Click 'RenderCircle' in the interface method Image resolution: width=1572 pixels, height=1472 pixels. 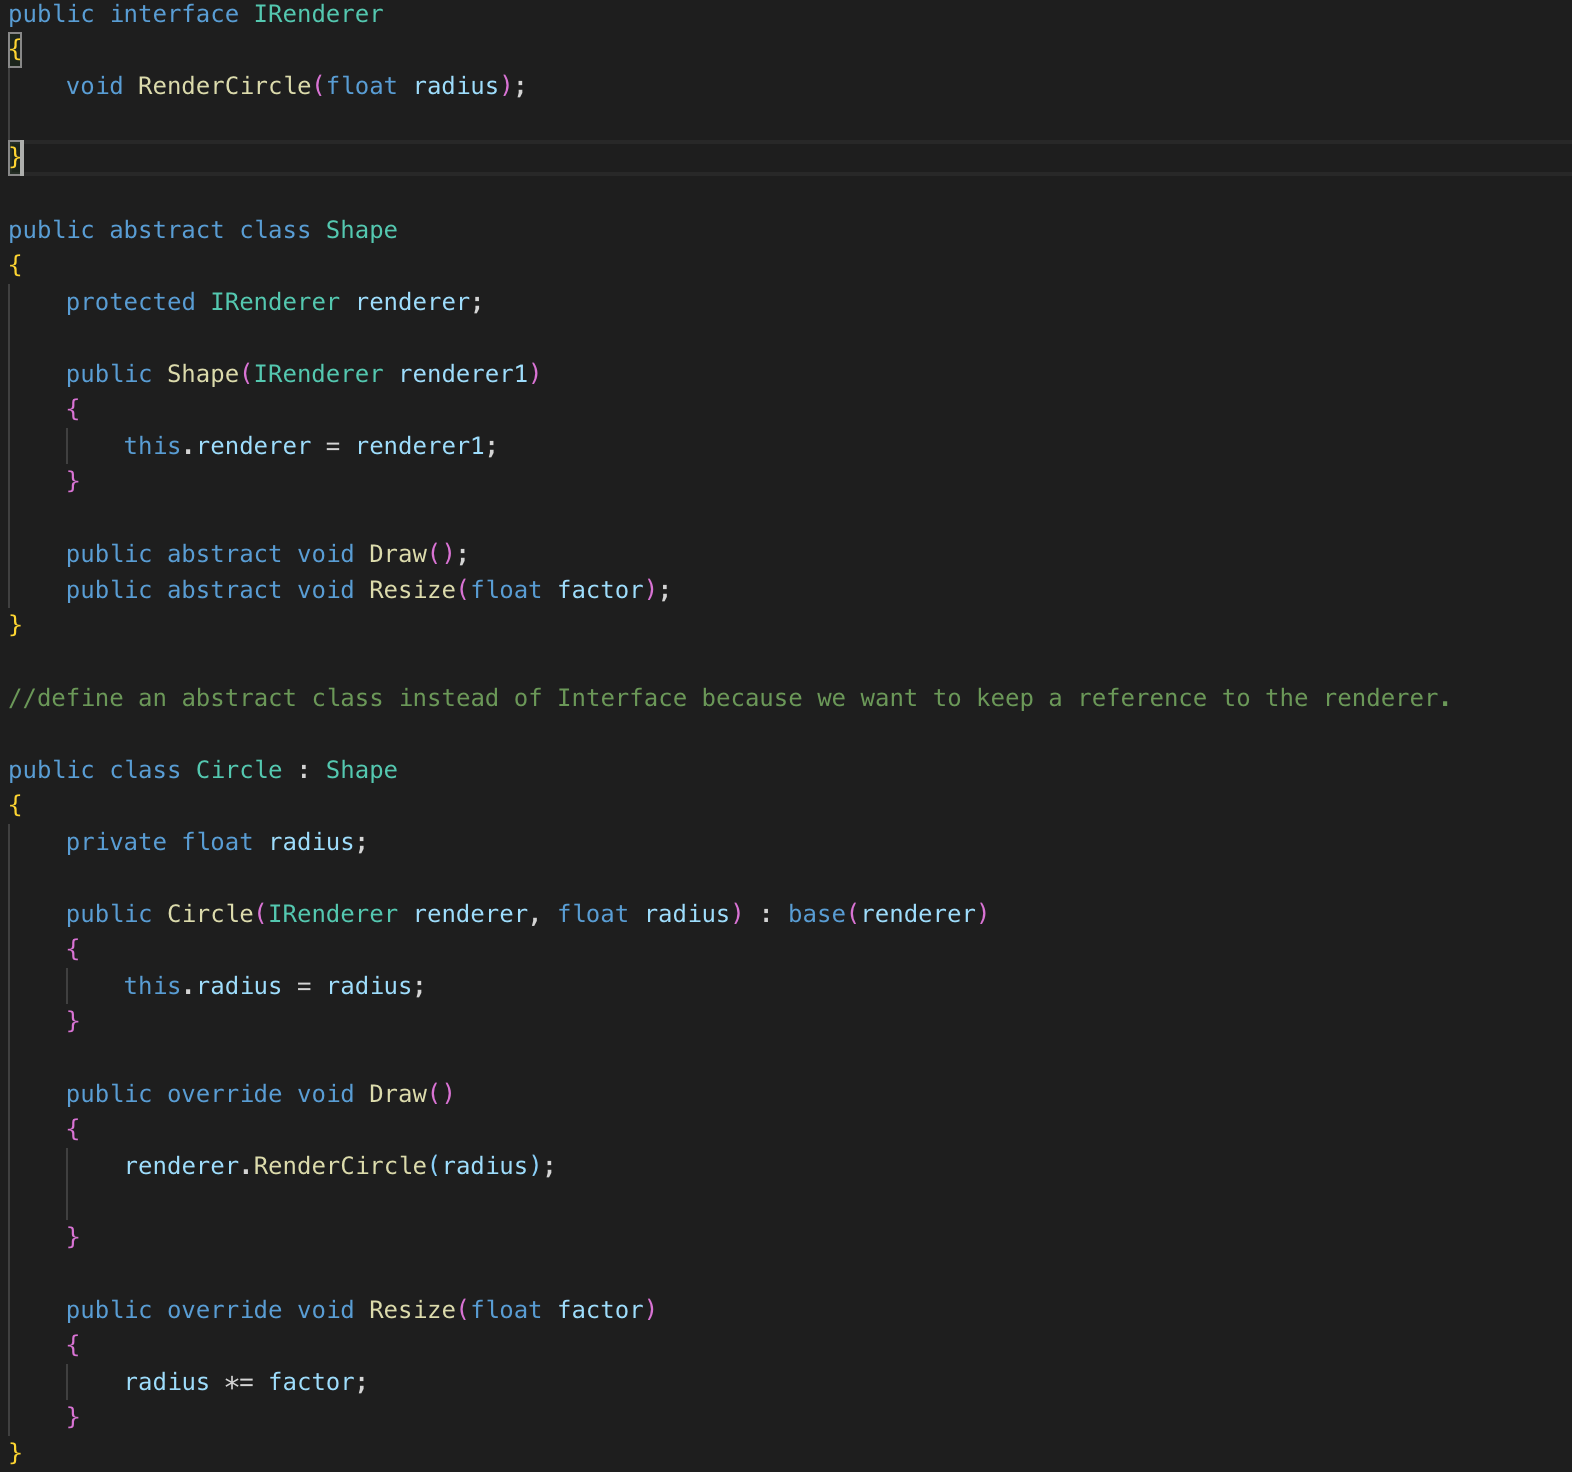[x=224, y=86]
